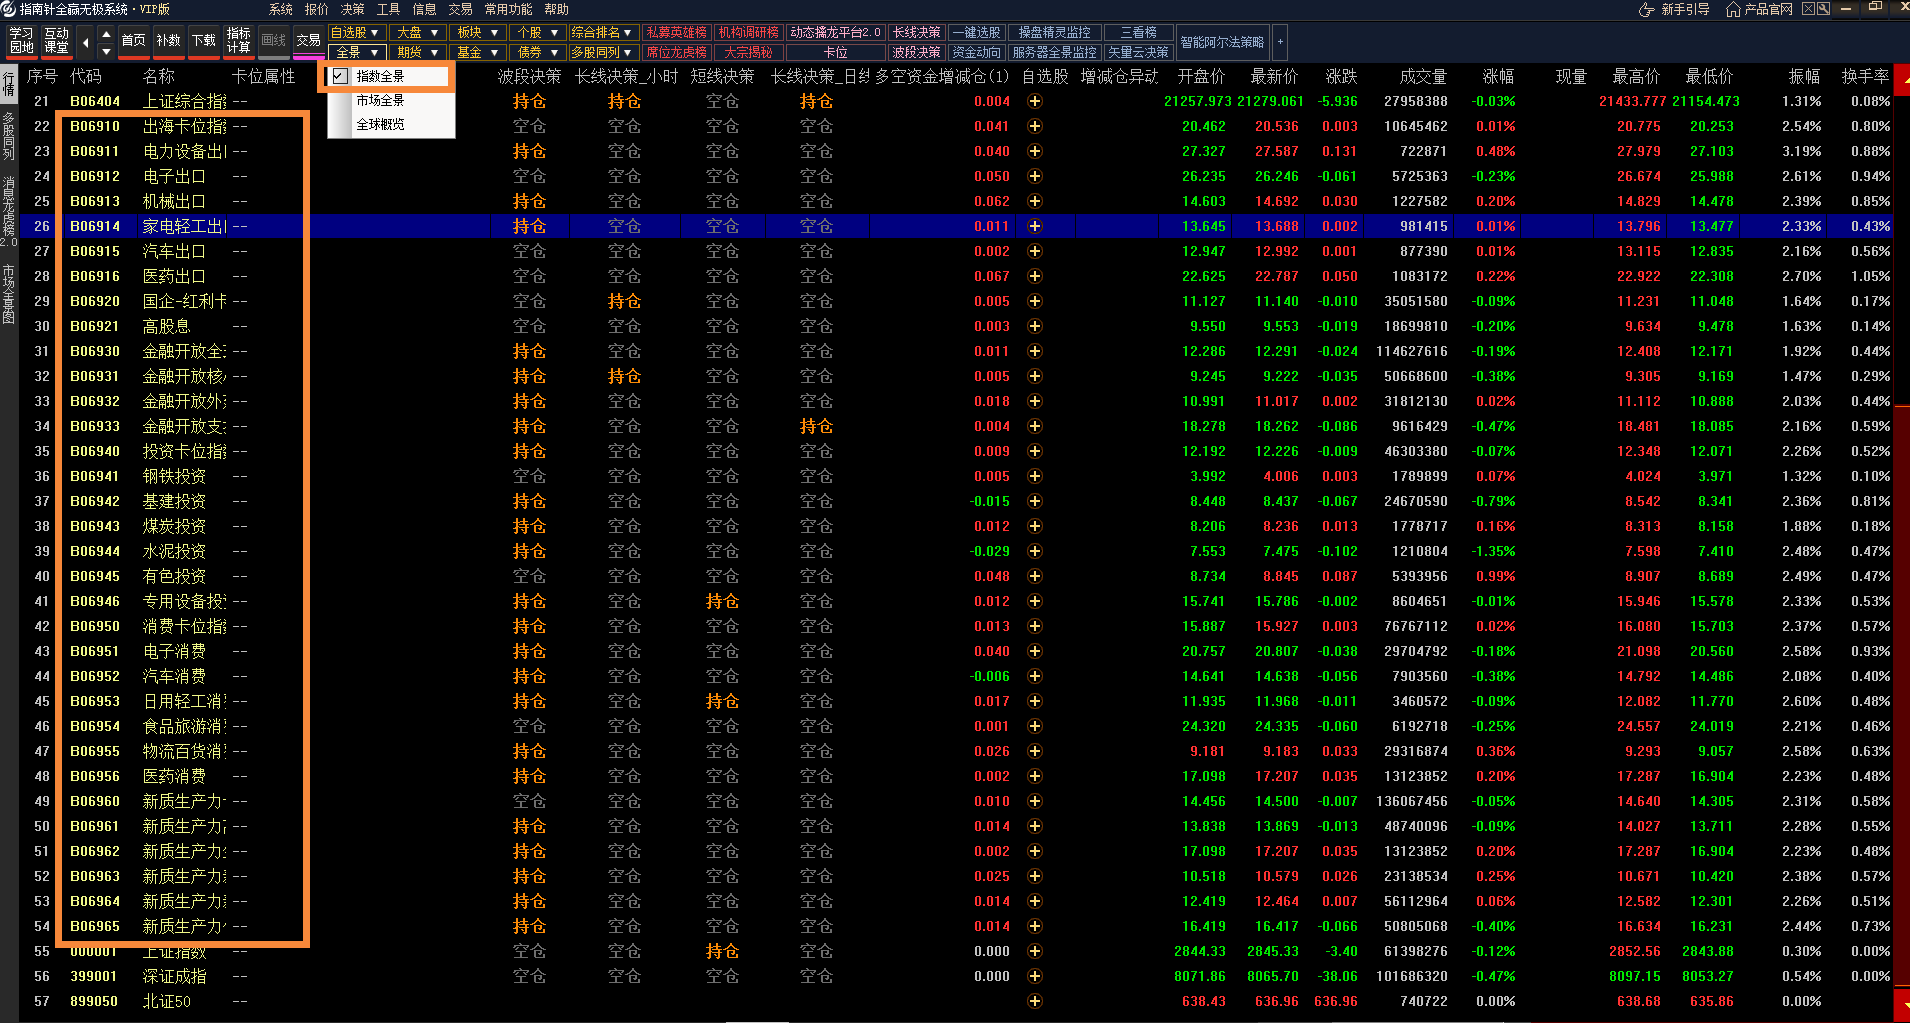Click the 学习园地 toolbar icon
Screen dimensions: 1910x1023
(22, 41)
